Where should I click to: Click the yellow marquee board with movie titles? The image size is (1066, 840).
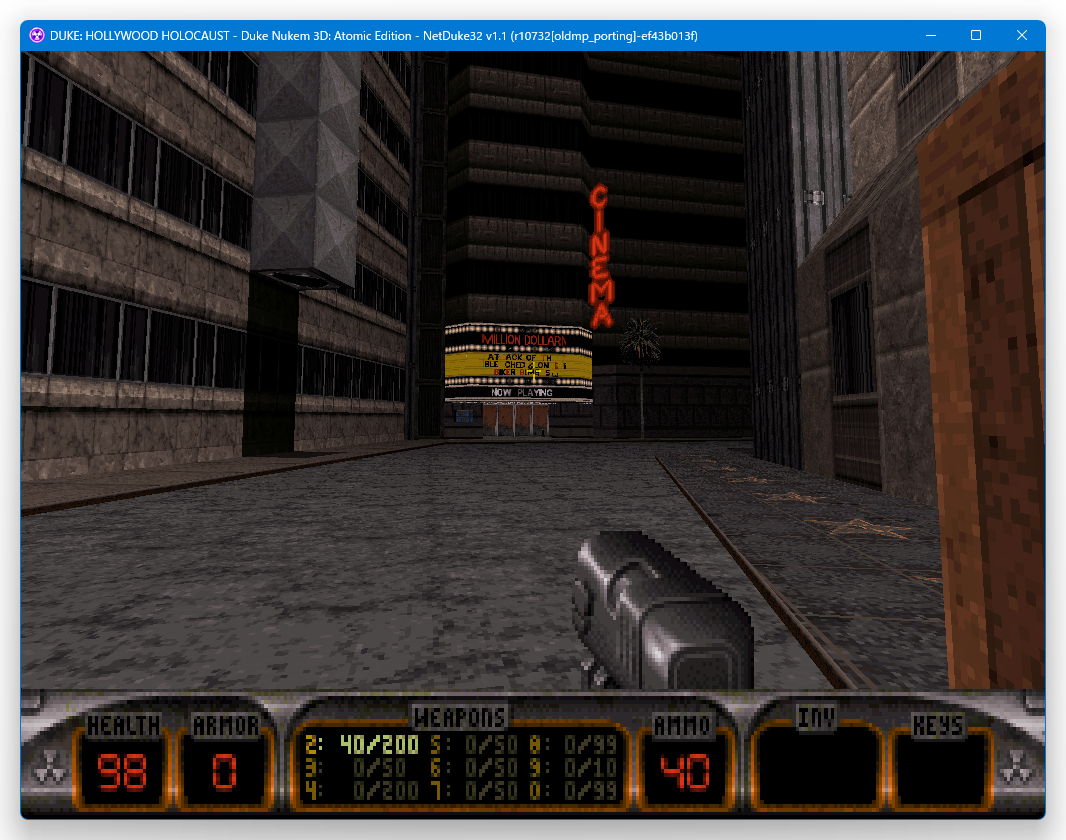point(518,364)
